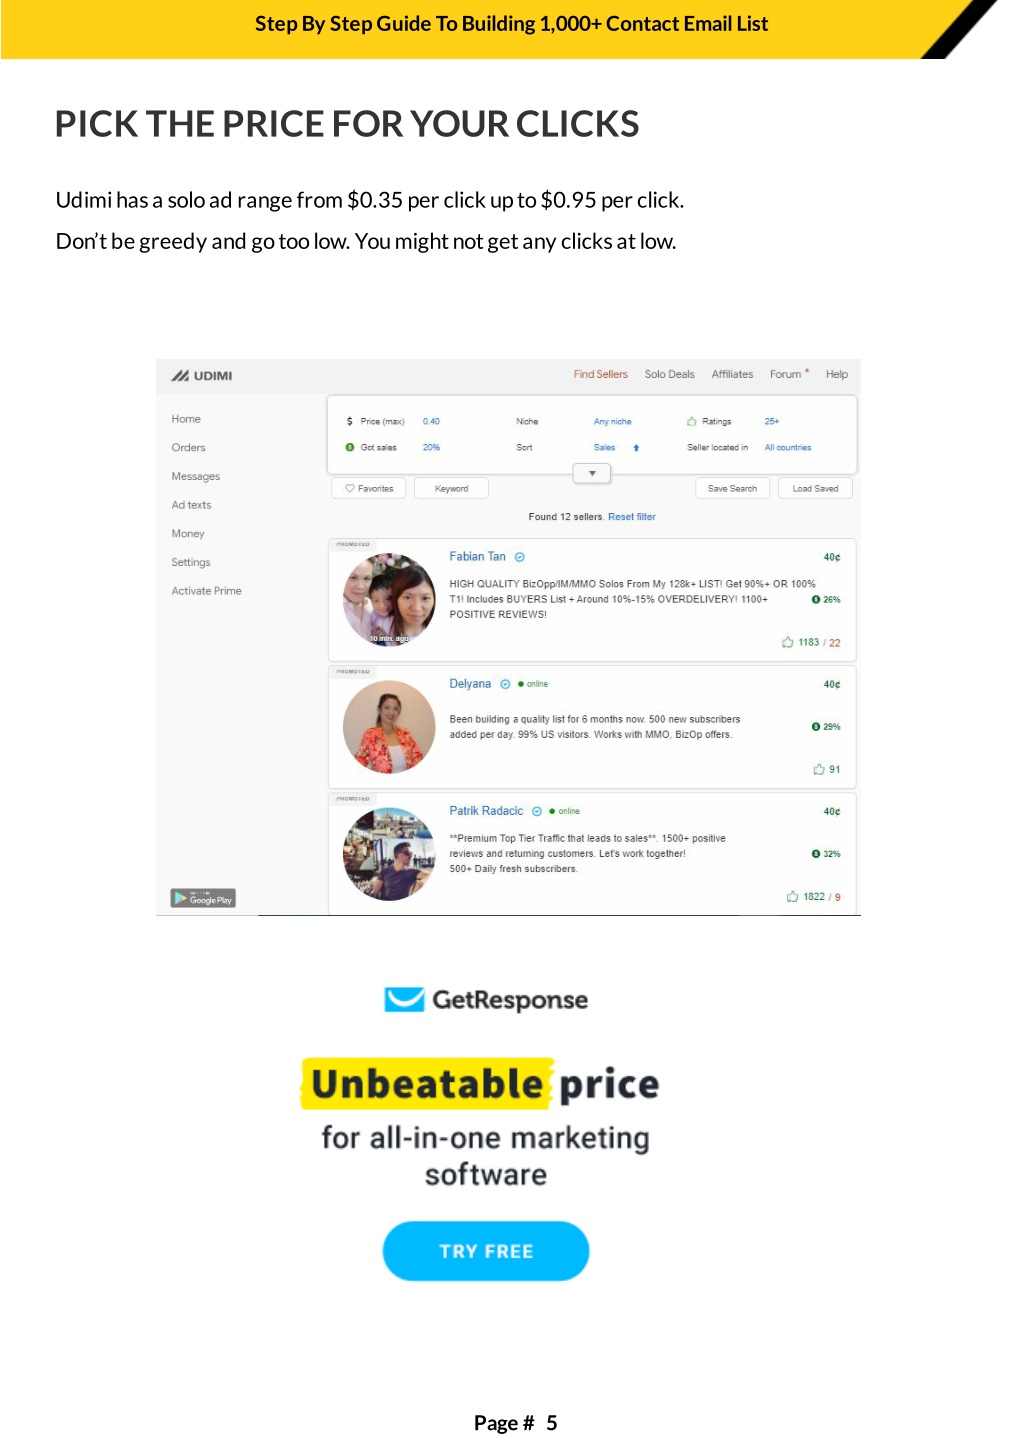The width and height of the screenshot is (1024, 1449).
Task: Toggle the Favorites heart filter
Action: coord(369,488)
